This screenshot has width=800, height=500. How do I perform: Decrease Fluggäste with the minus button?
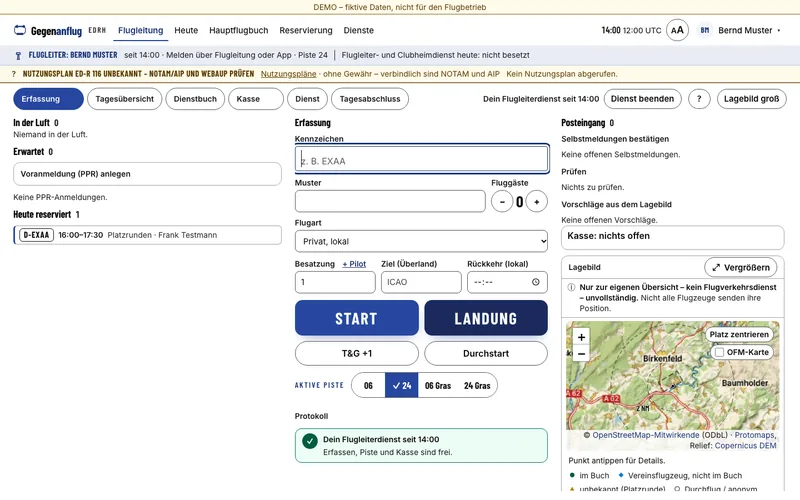(502, 202)
